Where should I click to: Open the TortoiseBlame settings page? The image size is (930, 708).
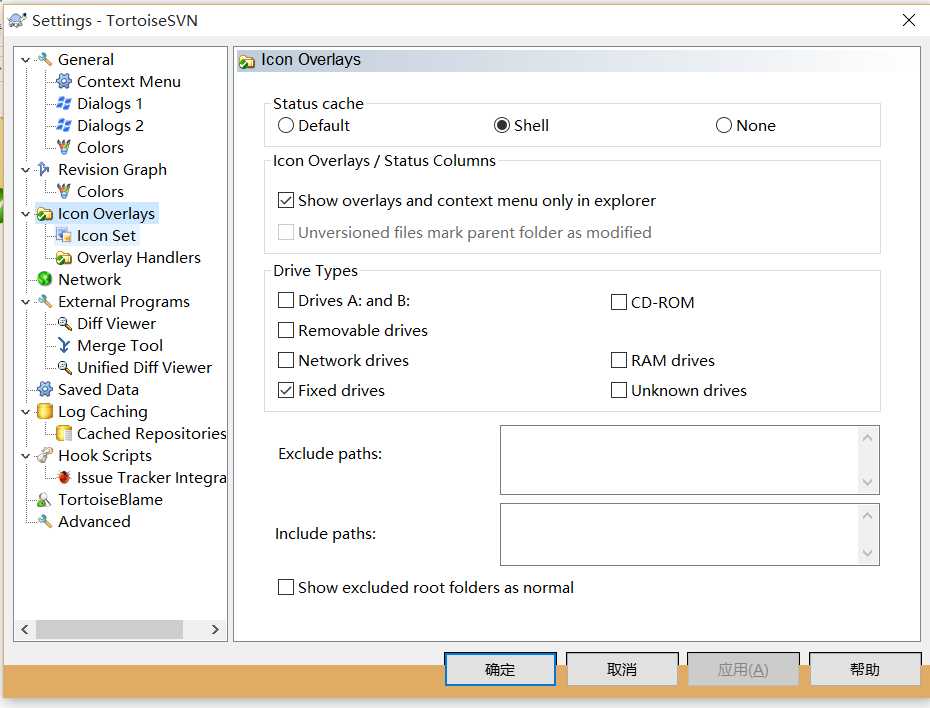click(110, 499)
